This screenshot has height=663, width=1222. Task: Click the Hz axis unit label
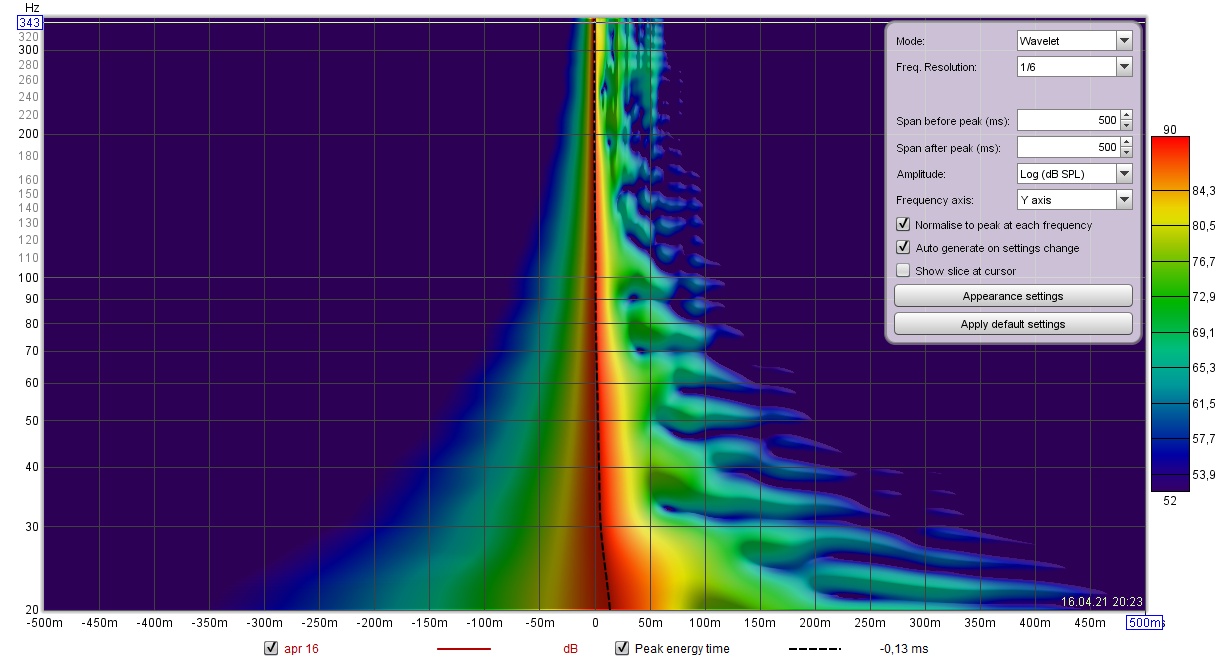pos(32,7)
